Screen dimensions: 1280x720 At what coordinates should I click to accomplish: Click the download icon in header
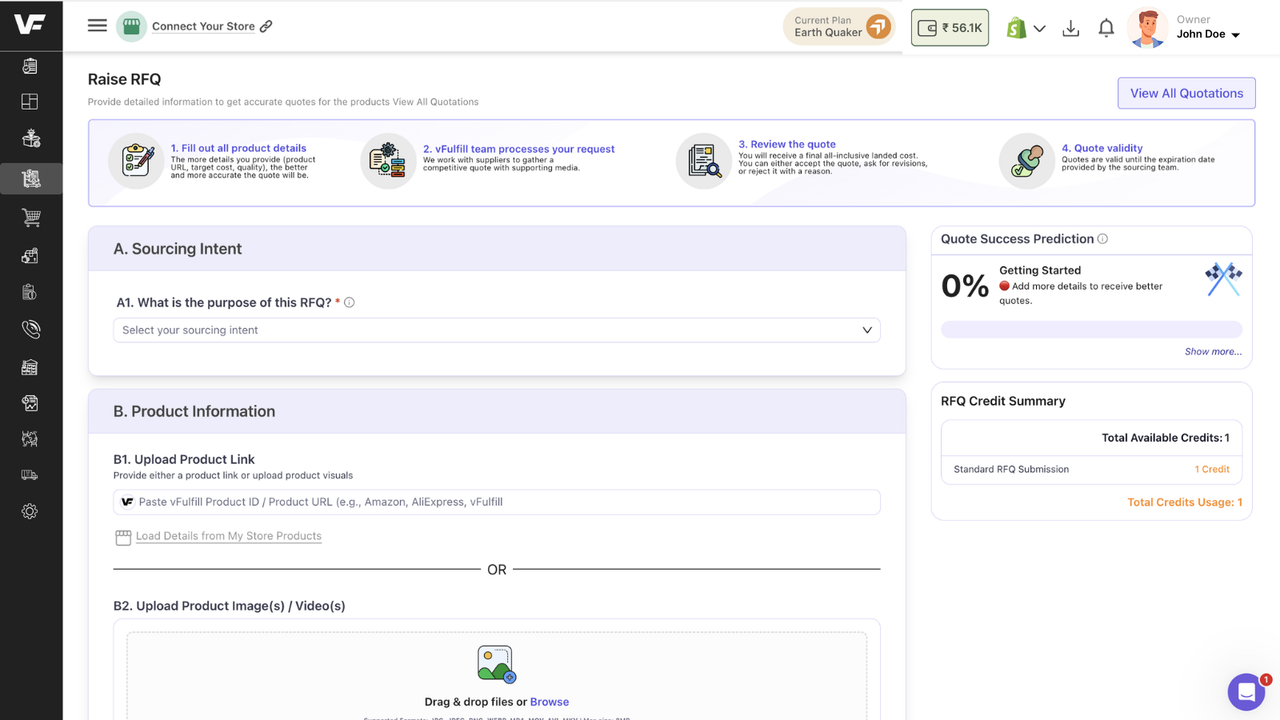[1070, 28]
